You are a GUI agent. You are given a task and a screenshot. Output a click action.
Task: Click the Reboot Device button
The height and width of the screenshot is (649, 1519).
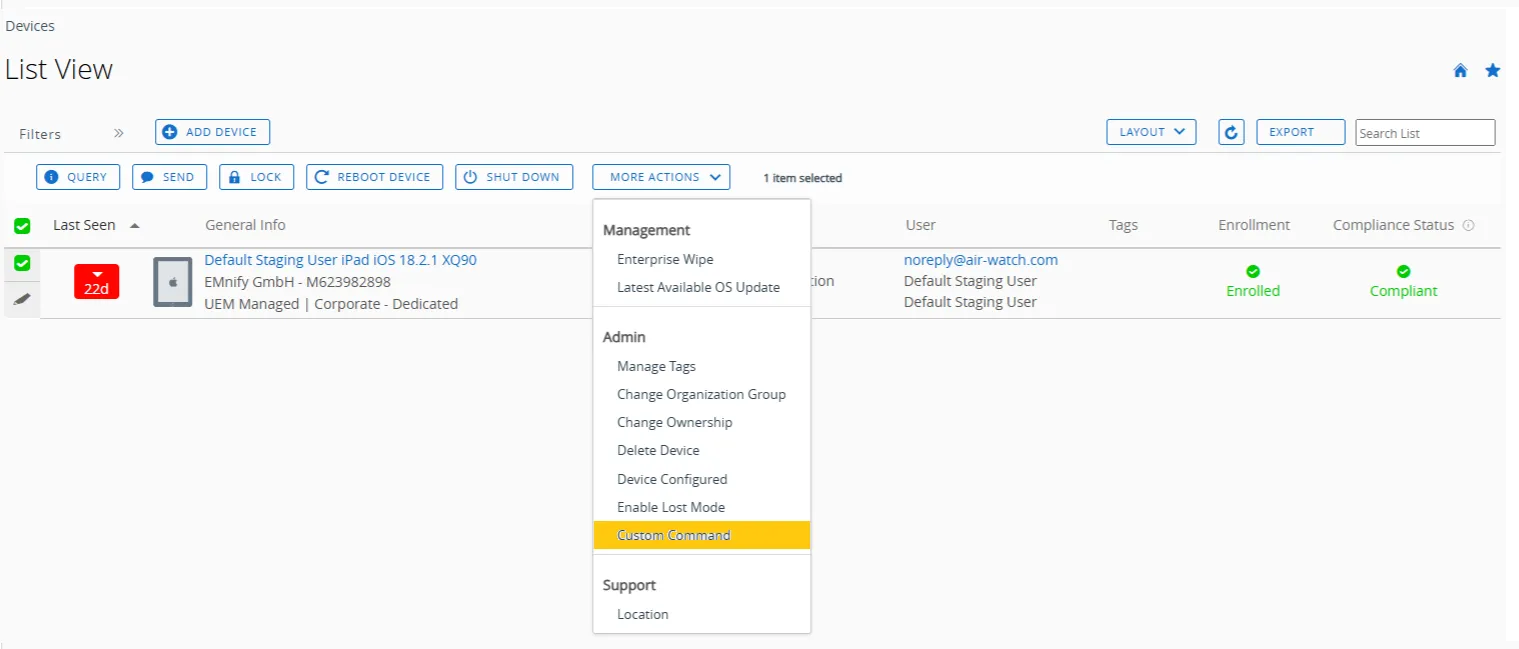tap(374, 177)
